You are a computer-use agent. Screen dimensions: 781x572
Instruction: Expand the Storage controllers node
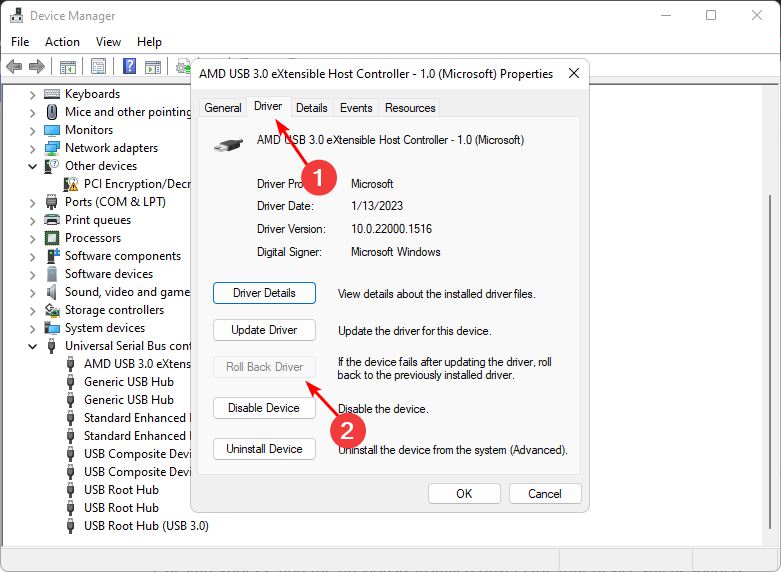[x=32, y=311]
